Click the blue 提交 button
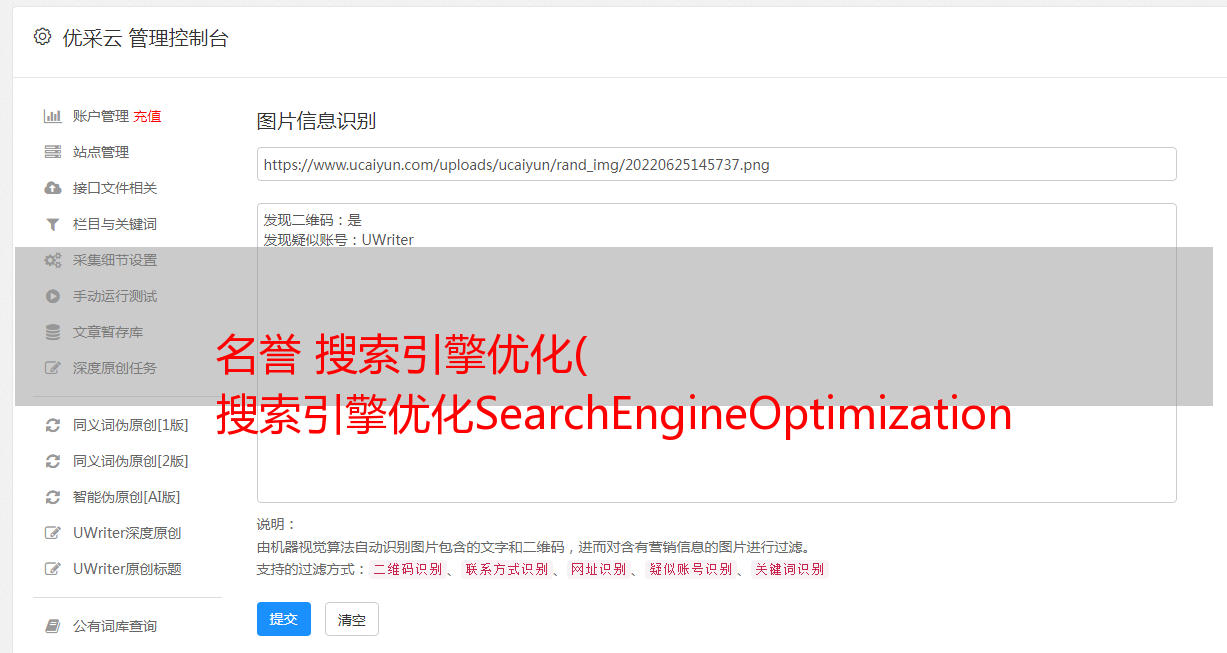The image size is (1227, 653). coord(284,619)
